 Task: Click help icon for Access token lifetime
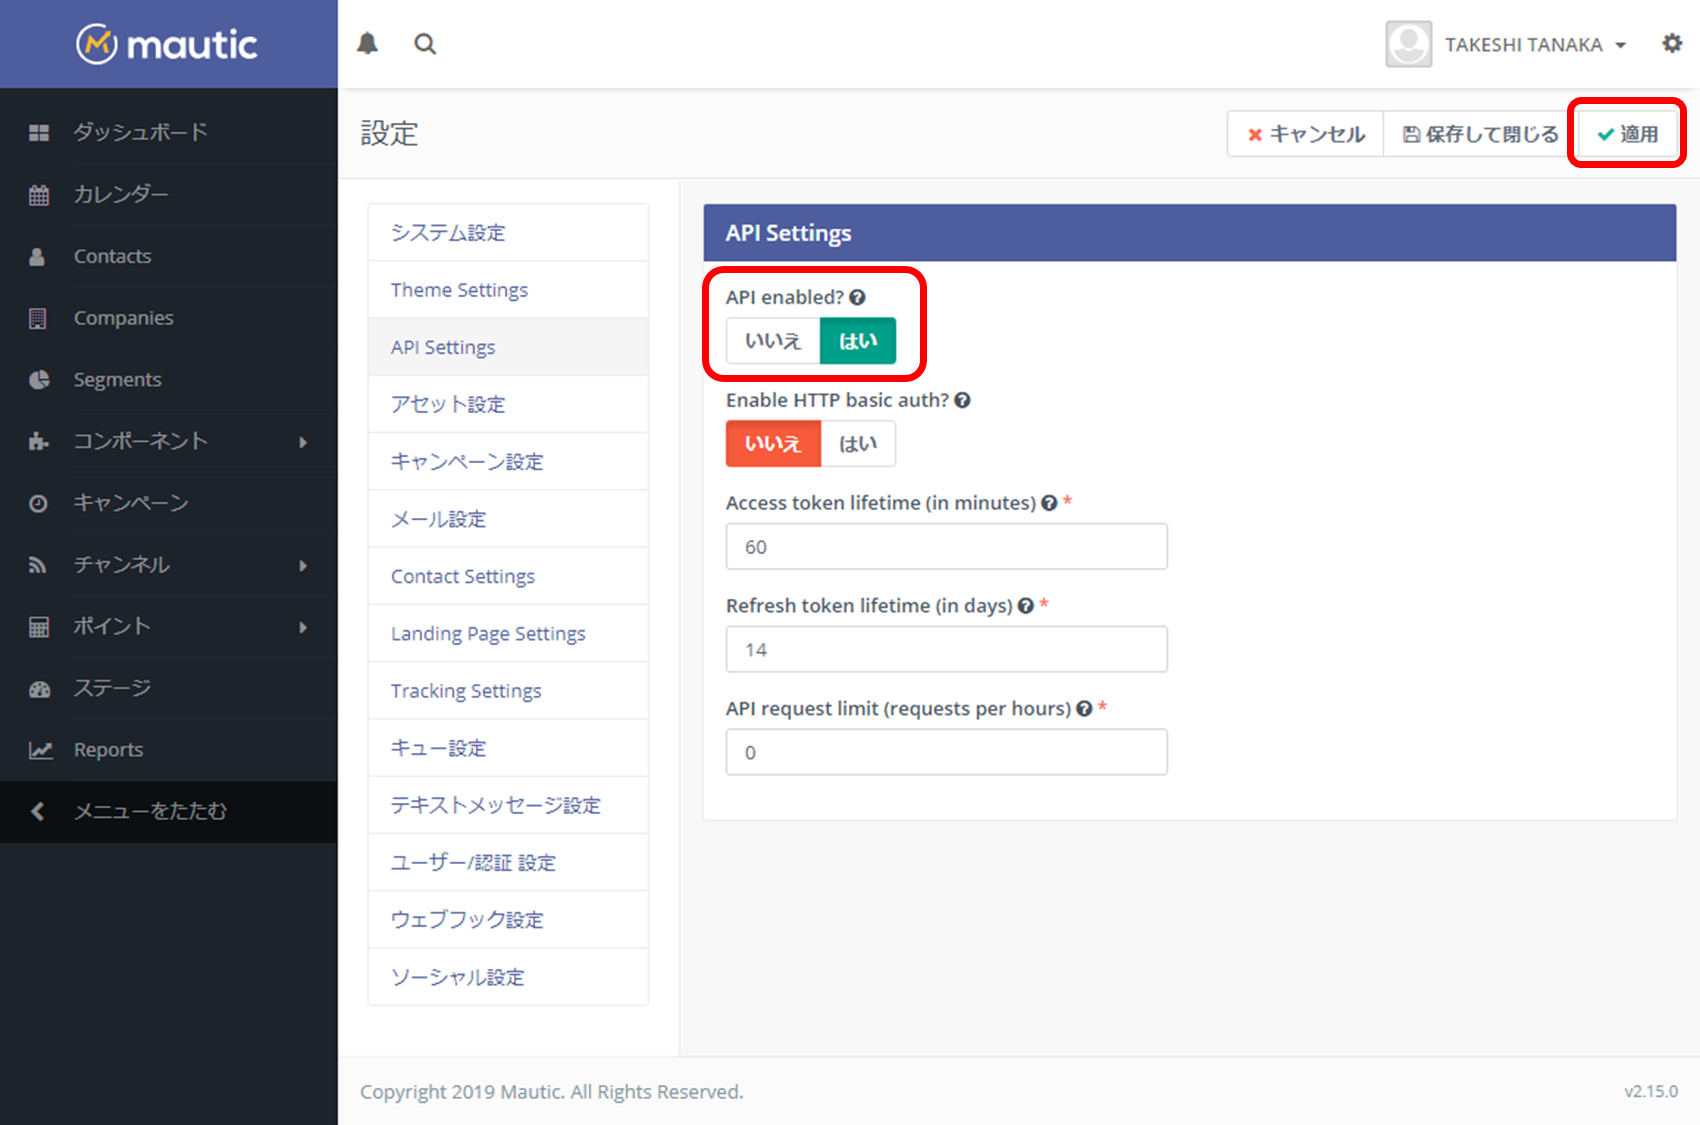click(1049, 503)
